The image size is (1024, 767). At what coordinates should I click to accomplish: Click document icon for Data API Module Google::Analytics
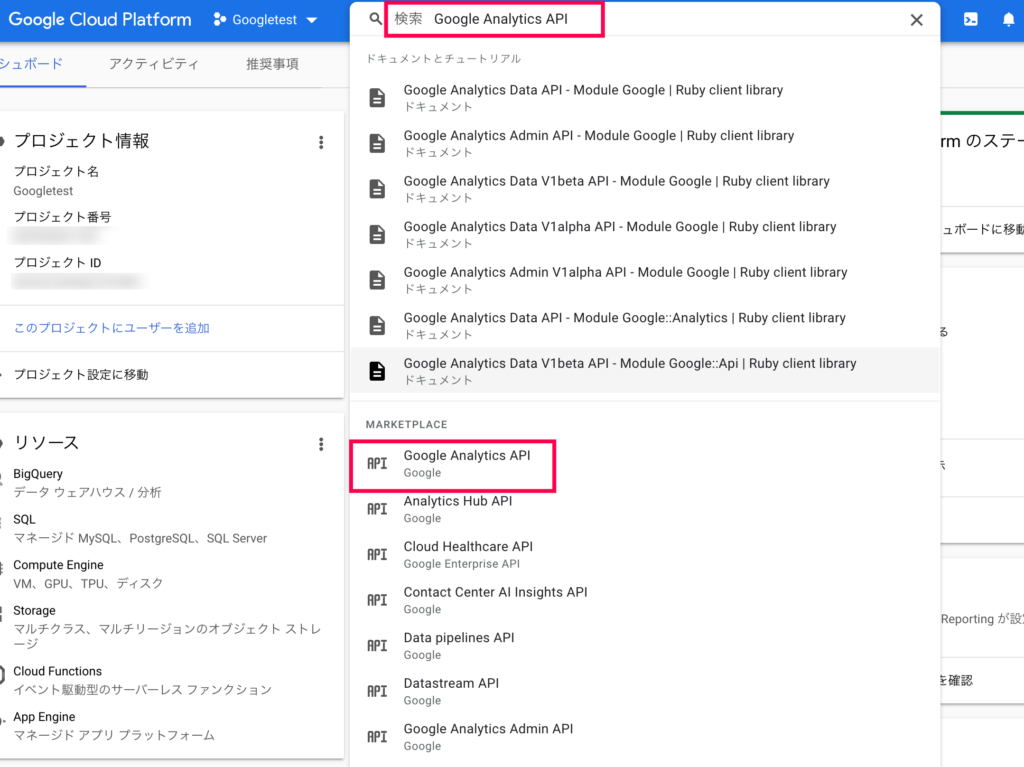point(377,325)
